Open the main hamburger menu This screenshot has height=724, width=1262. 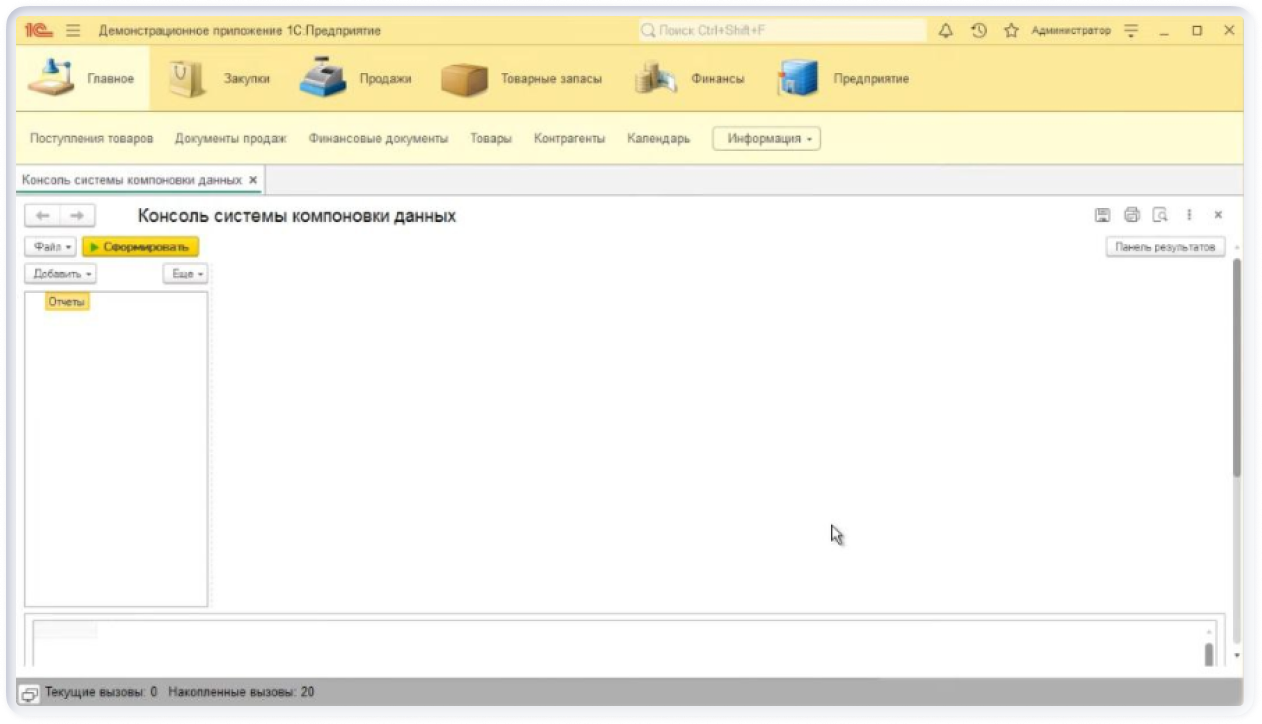pyautogui.click(x=73, y=31)
